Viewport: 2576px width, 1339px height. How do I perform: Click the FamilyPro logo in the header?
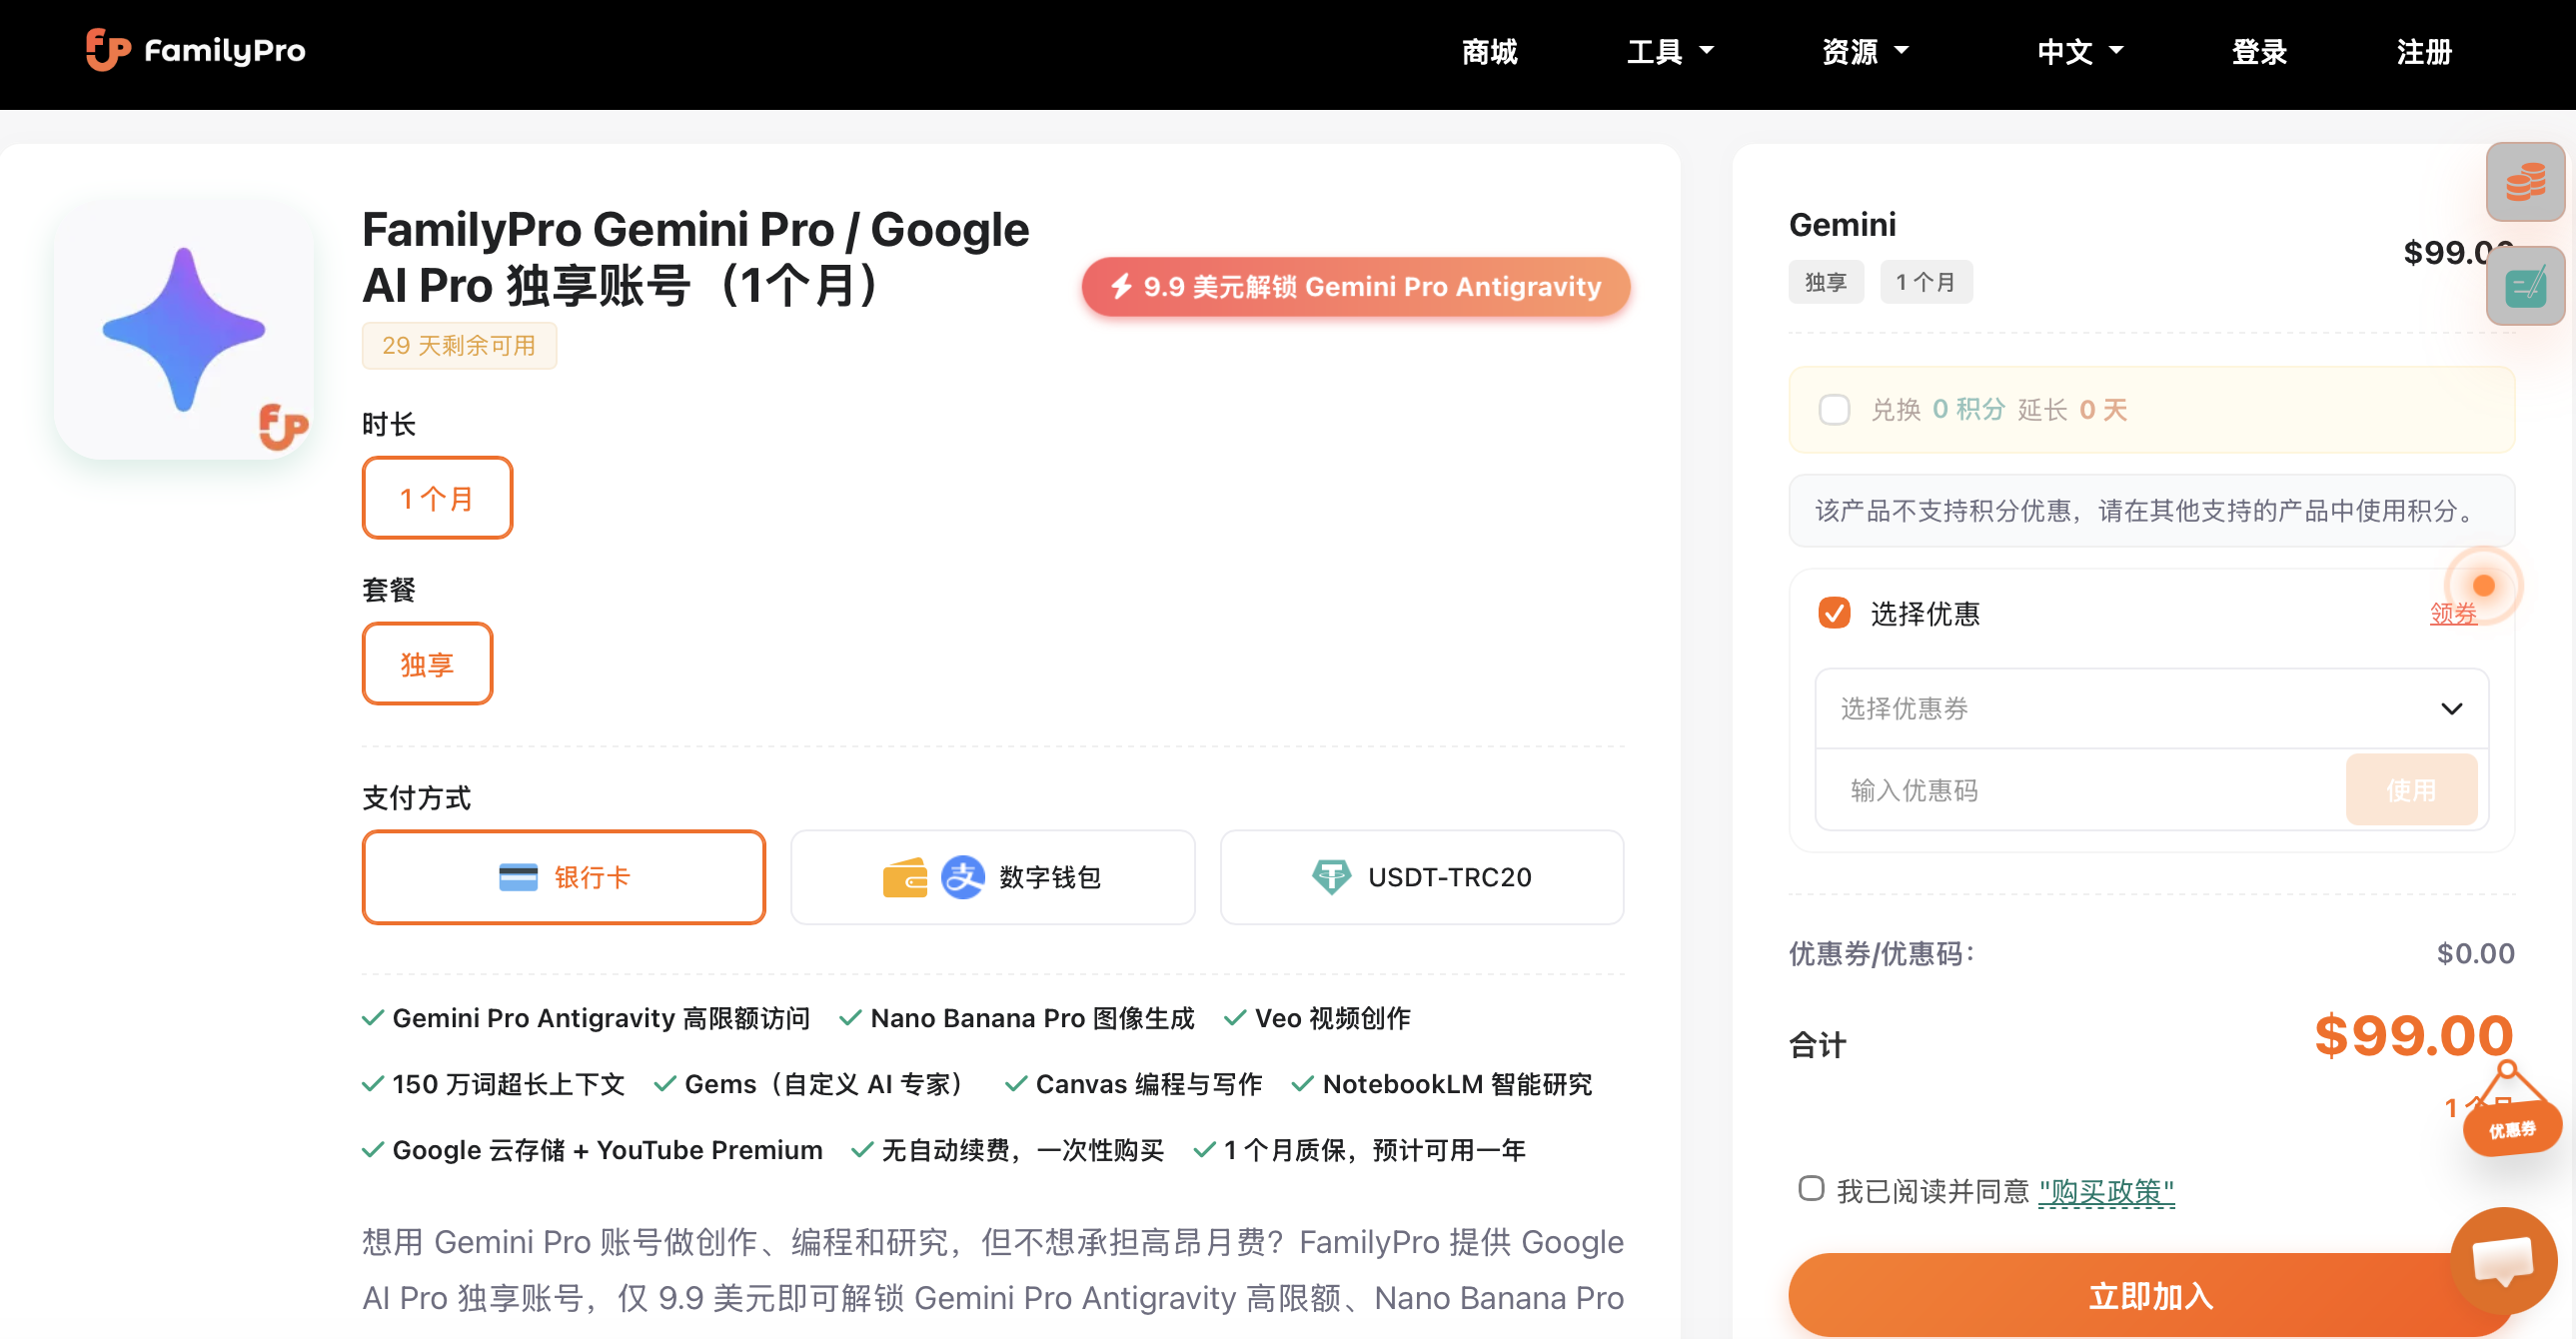coord(195,50)
